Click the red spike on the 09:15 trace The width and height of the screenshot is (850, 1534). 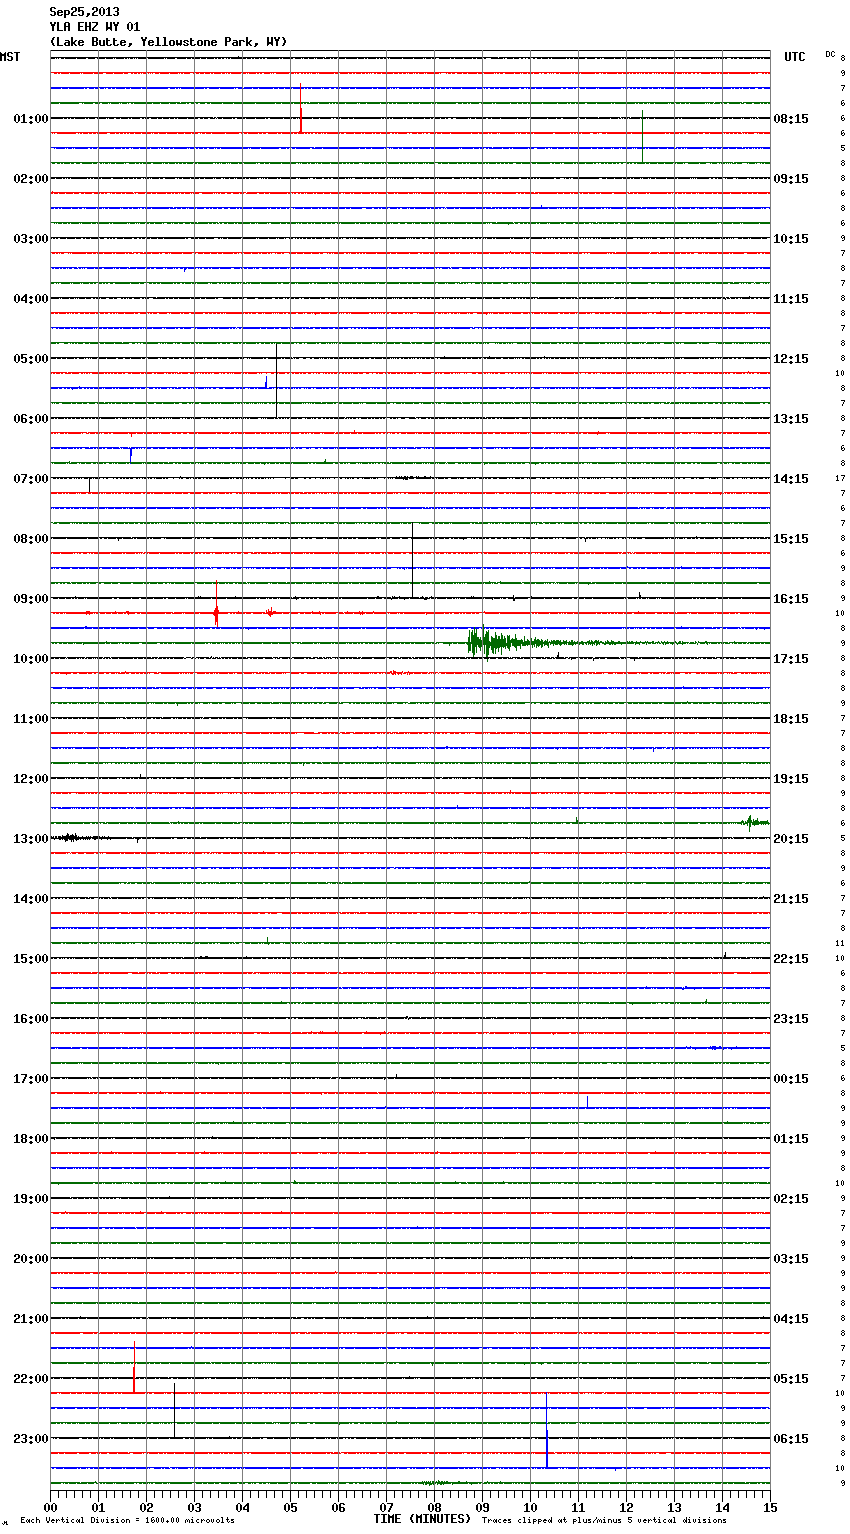tap(216, 604)
